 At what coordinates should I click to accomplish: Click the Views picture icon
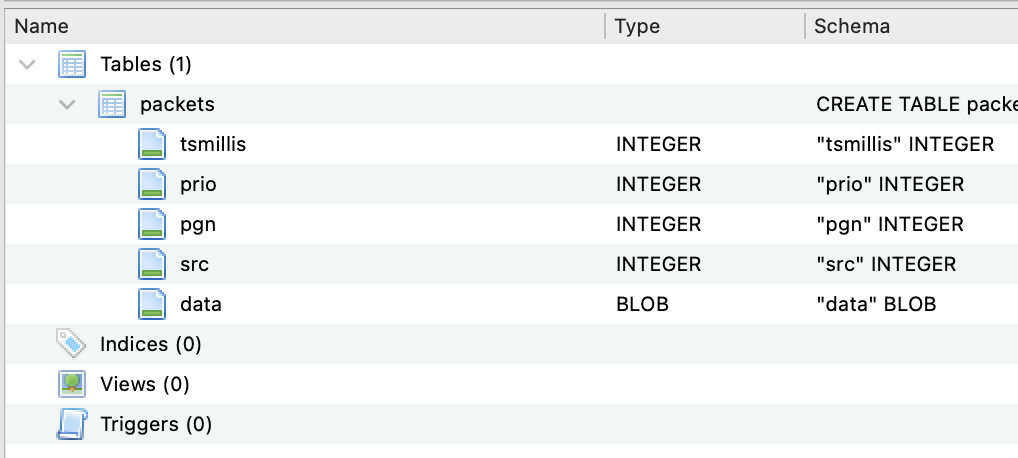pos(72,384)
